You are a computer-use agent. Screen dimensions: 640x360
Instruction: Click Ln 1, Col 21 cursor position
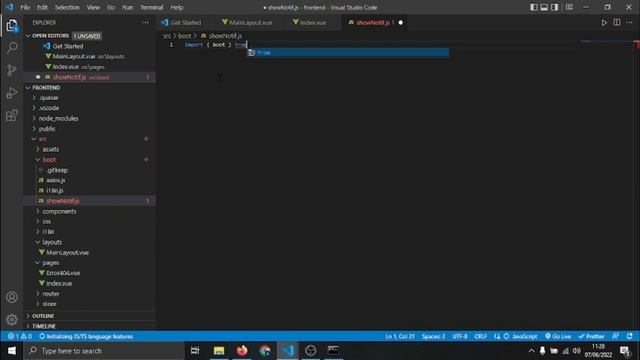click(400, 336)
